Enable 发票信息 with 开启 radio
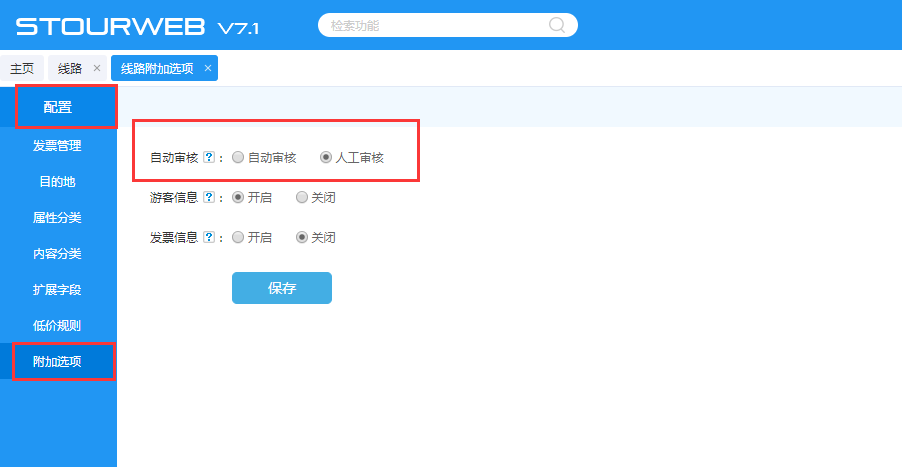This screenshot has height=467, width=902. 238,237
